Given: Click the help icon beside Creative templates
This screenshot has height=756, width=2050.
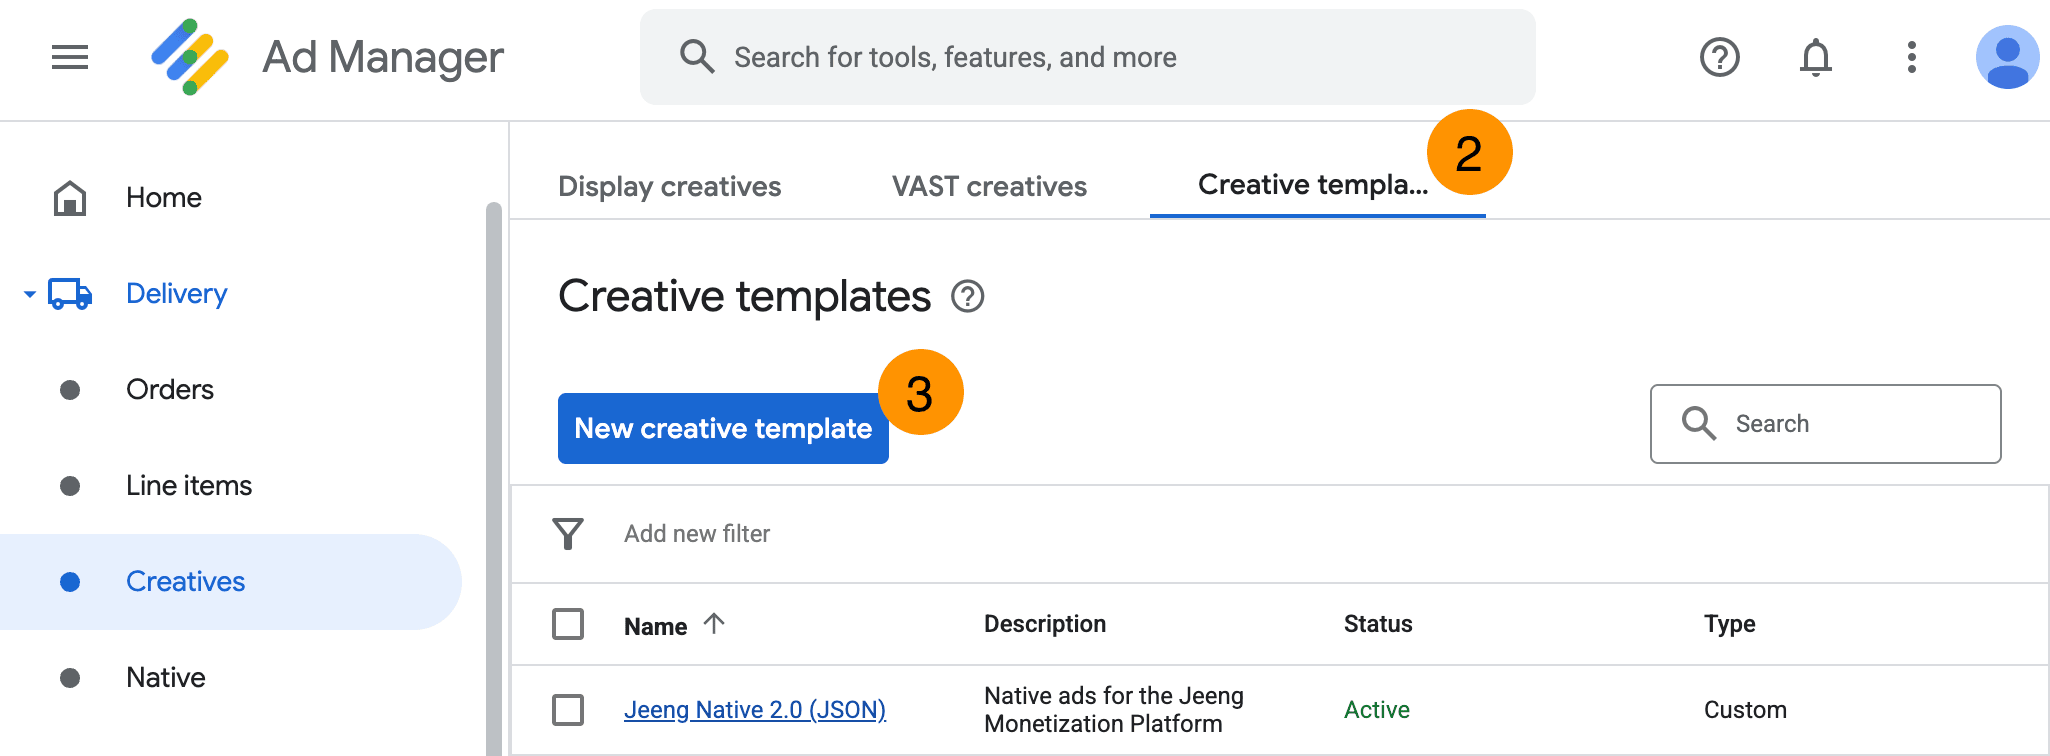Looking at the screenshot, I should [967, 296].
